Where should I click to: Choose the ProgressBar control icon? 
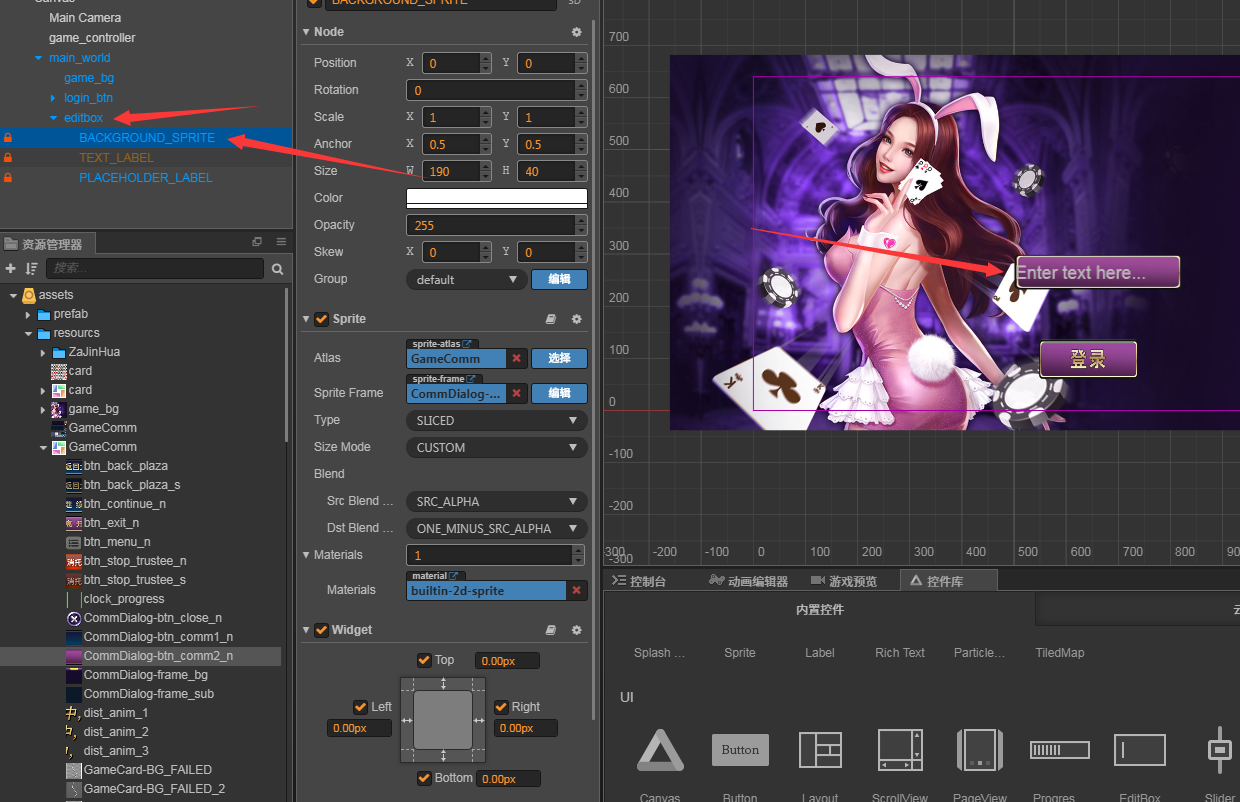point(1060,750)
